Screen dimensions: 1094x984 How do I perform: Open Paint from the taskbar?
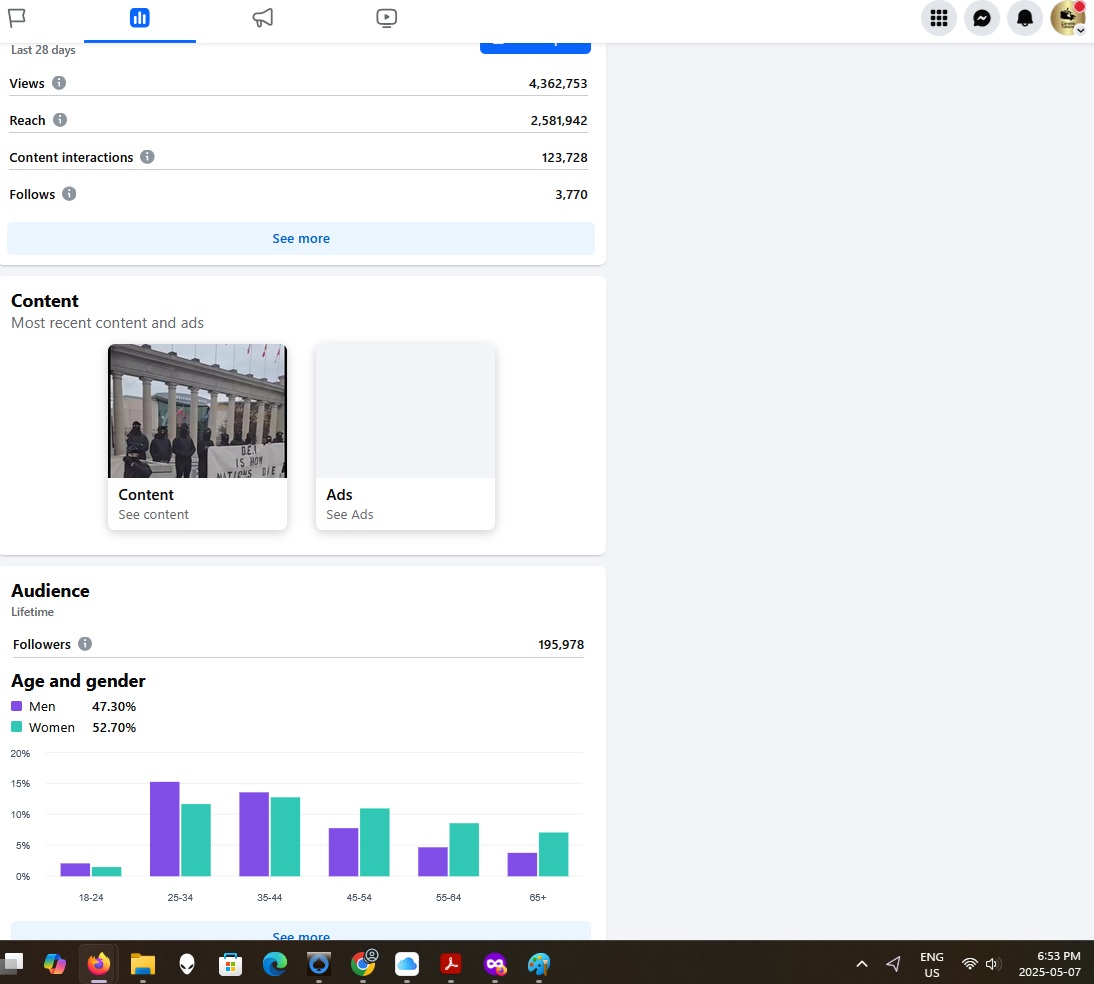coord(539,964)
